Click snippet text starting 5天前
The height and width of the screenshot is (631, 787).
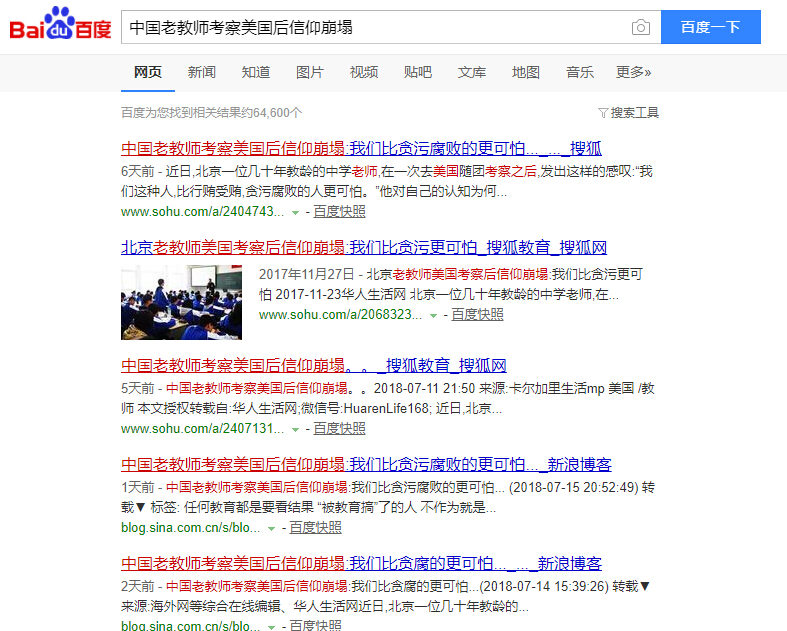[387, 399]
